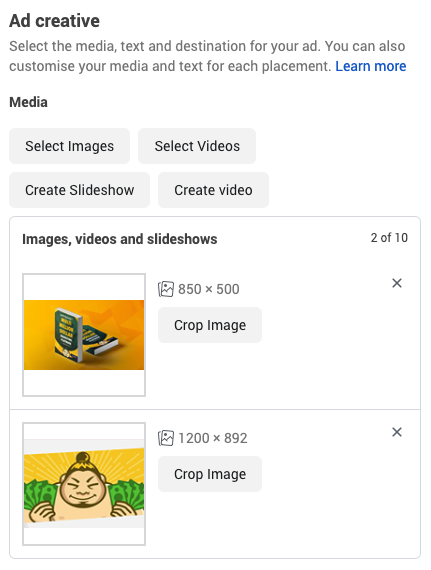This screenshot has height=570, width=431.
Task: Click the Ad creative heading
Action: point(54,21)
